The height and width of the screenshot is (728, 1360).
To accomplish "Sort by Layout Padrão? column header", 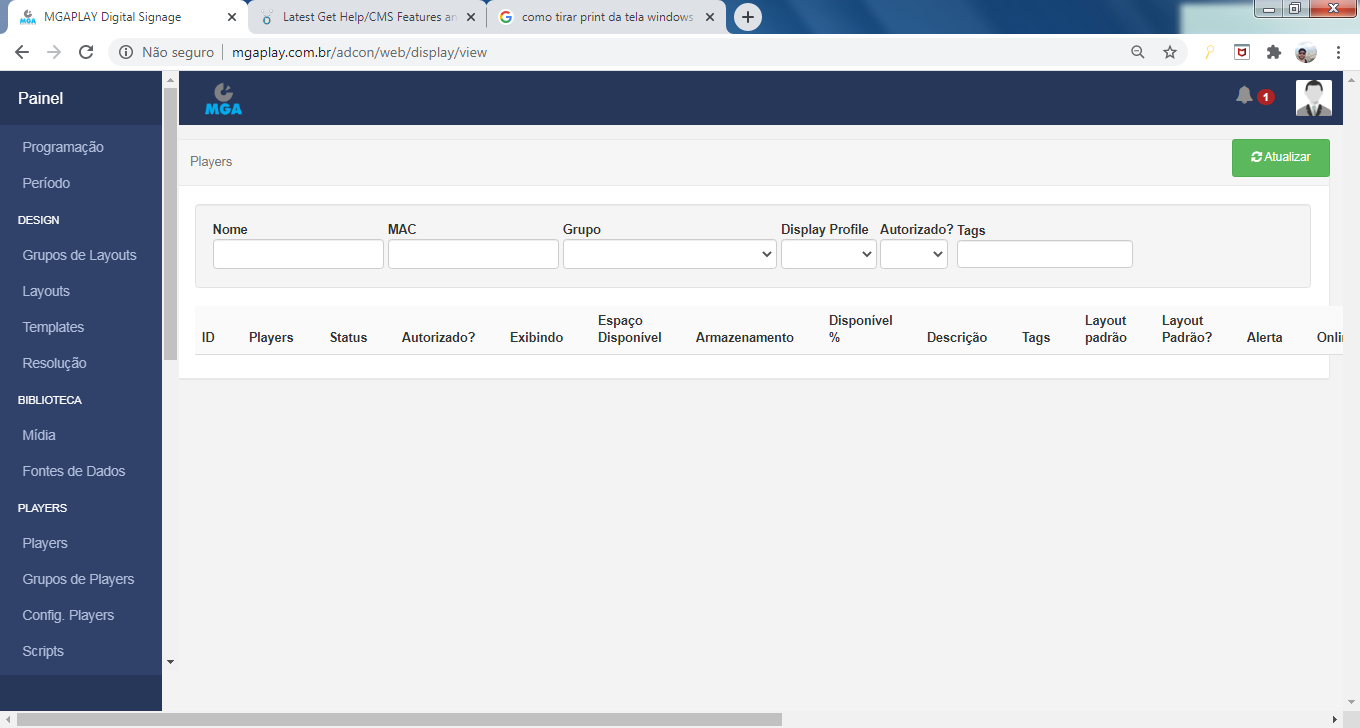I will click(x=1187, y=329).
